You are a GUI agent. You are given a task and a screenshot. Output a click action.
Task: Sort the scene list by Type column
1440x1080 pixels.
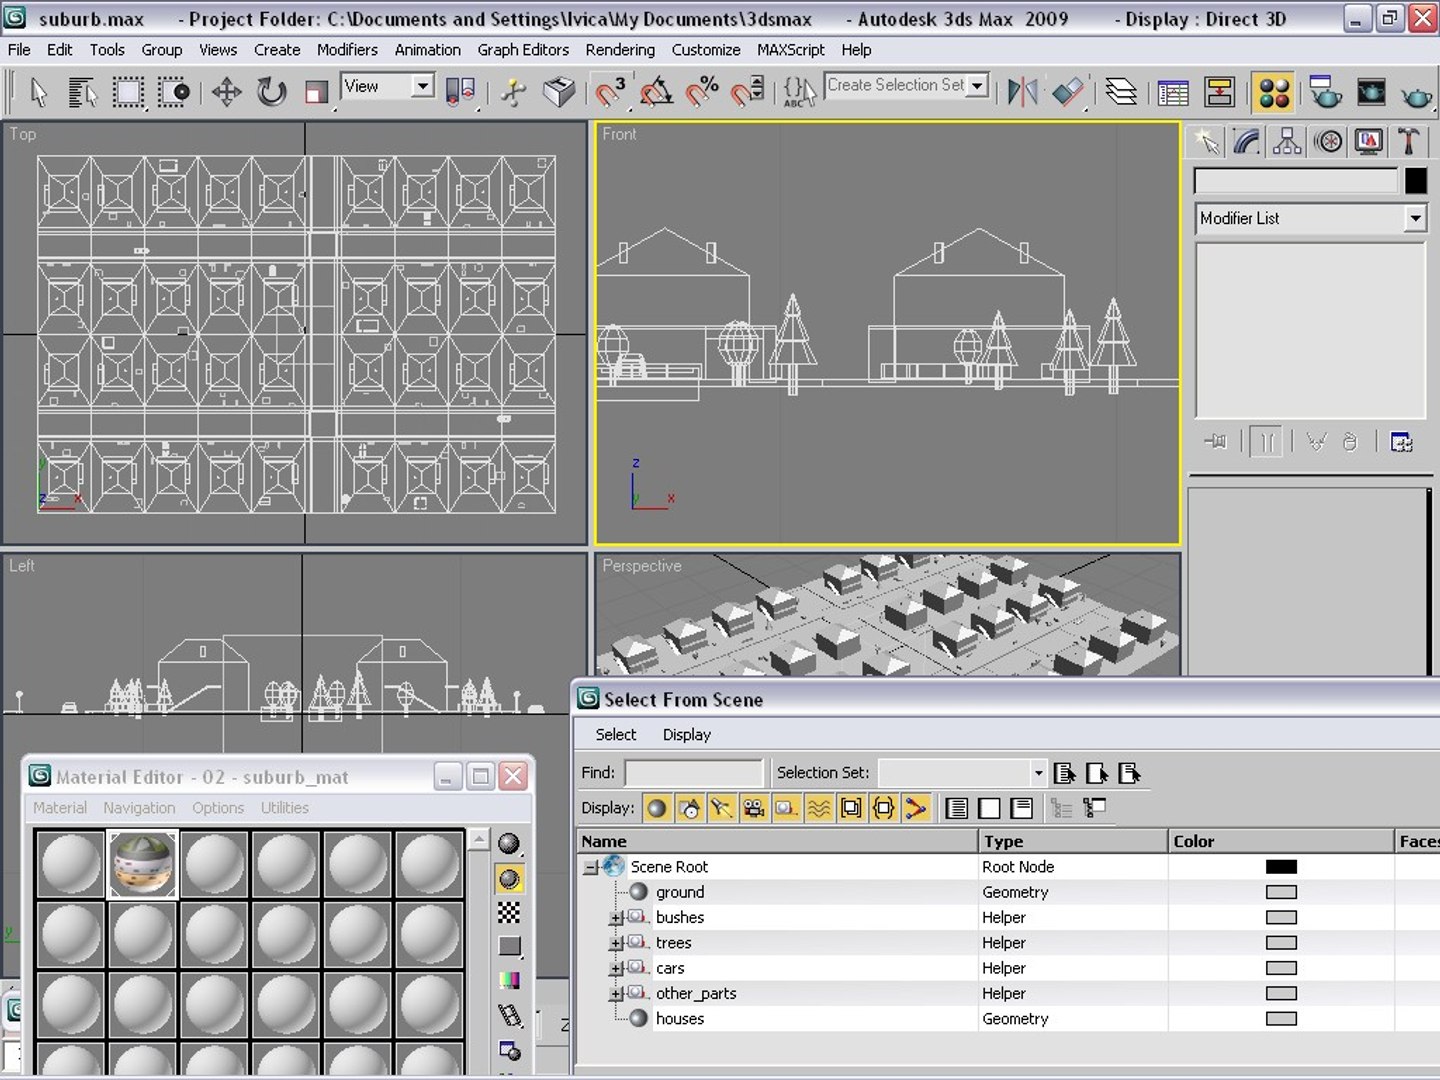1073,841
